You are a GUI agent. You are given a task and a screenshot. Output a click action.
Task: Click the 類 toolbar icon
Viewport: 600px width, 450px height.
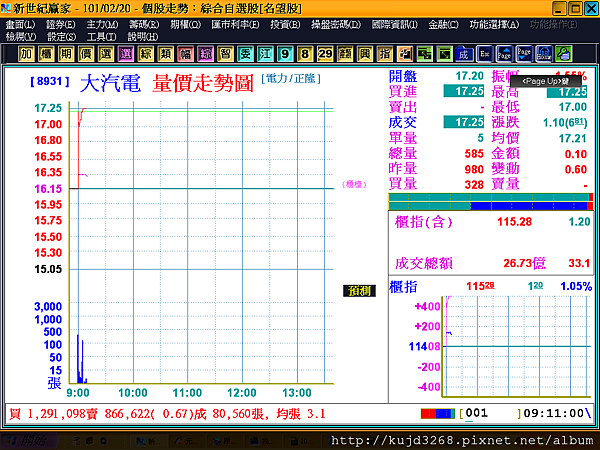tap(165, 54)
